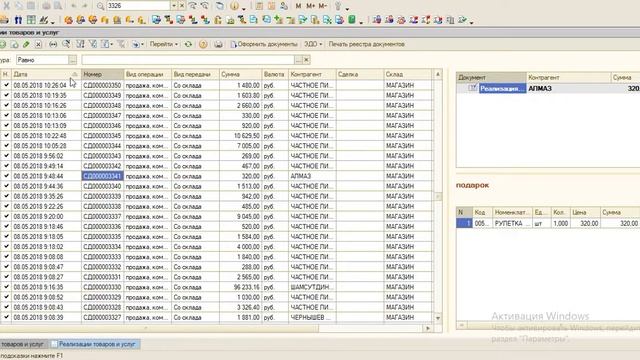Select the ШАМСУТДИН contractor cell
640x360 pixels.
[x=312, y=287]
